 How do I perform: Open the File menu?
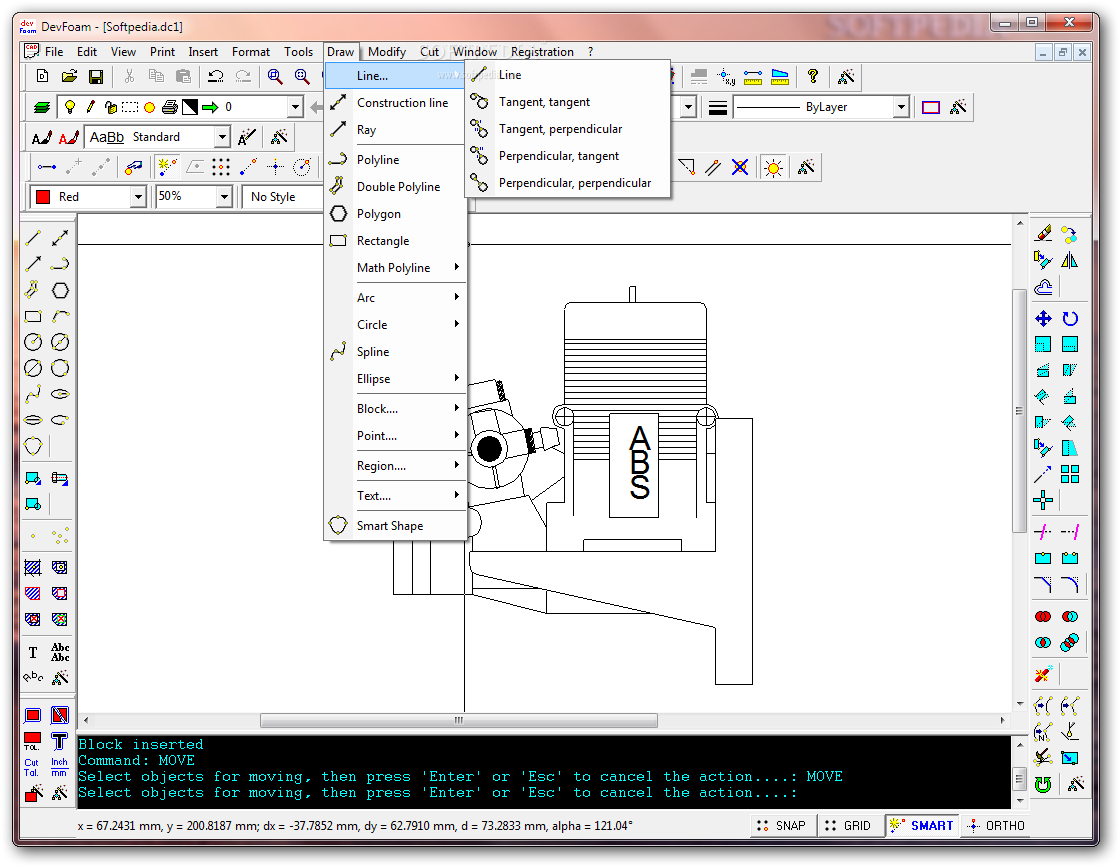click(x=54, y=51)
